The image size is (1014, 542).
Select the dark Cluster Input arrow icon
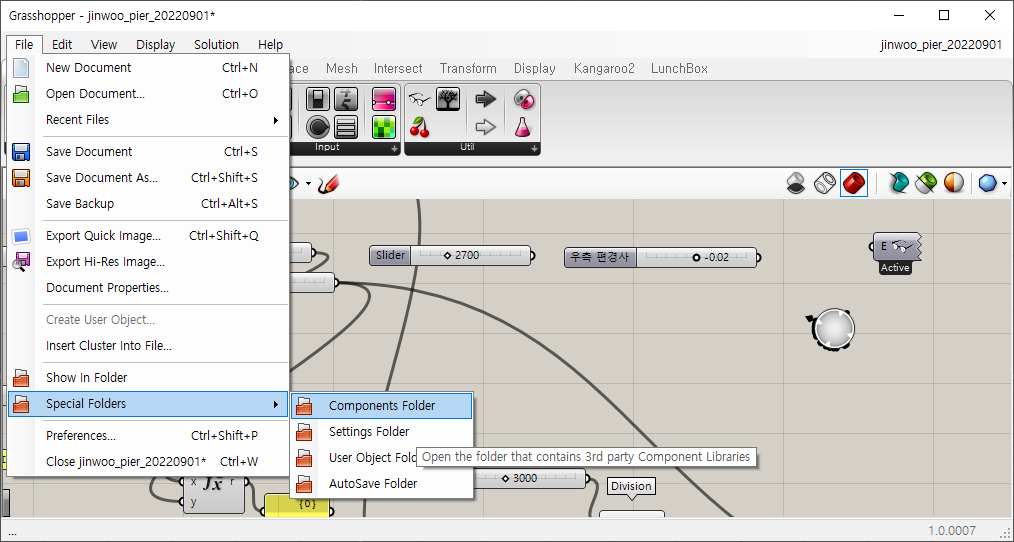(485, 100)
